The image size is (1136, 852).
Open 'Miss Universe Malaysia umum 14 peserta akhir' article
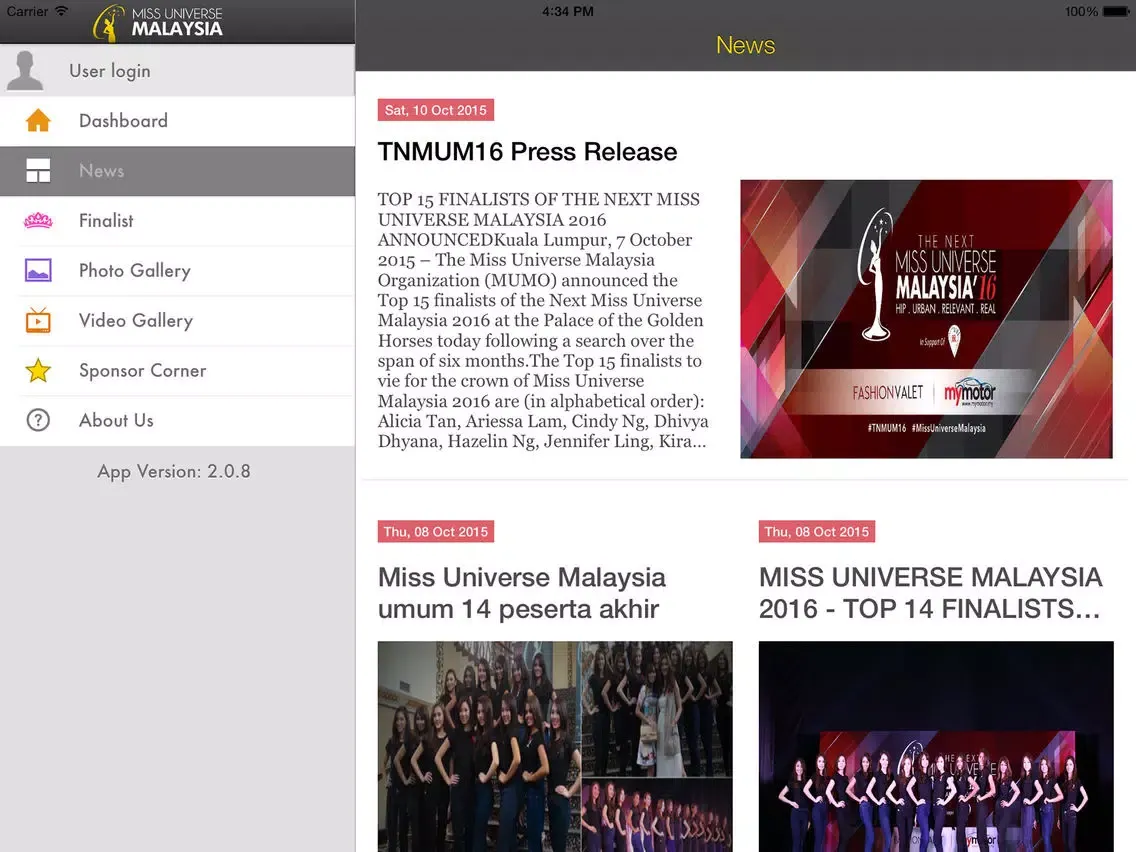click(522, 593)
